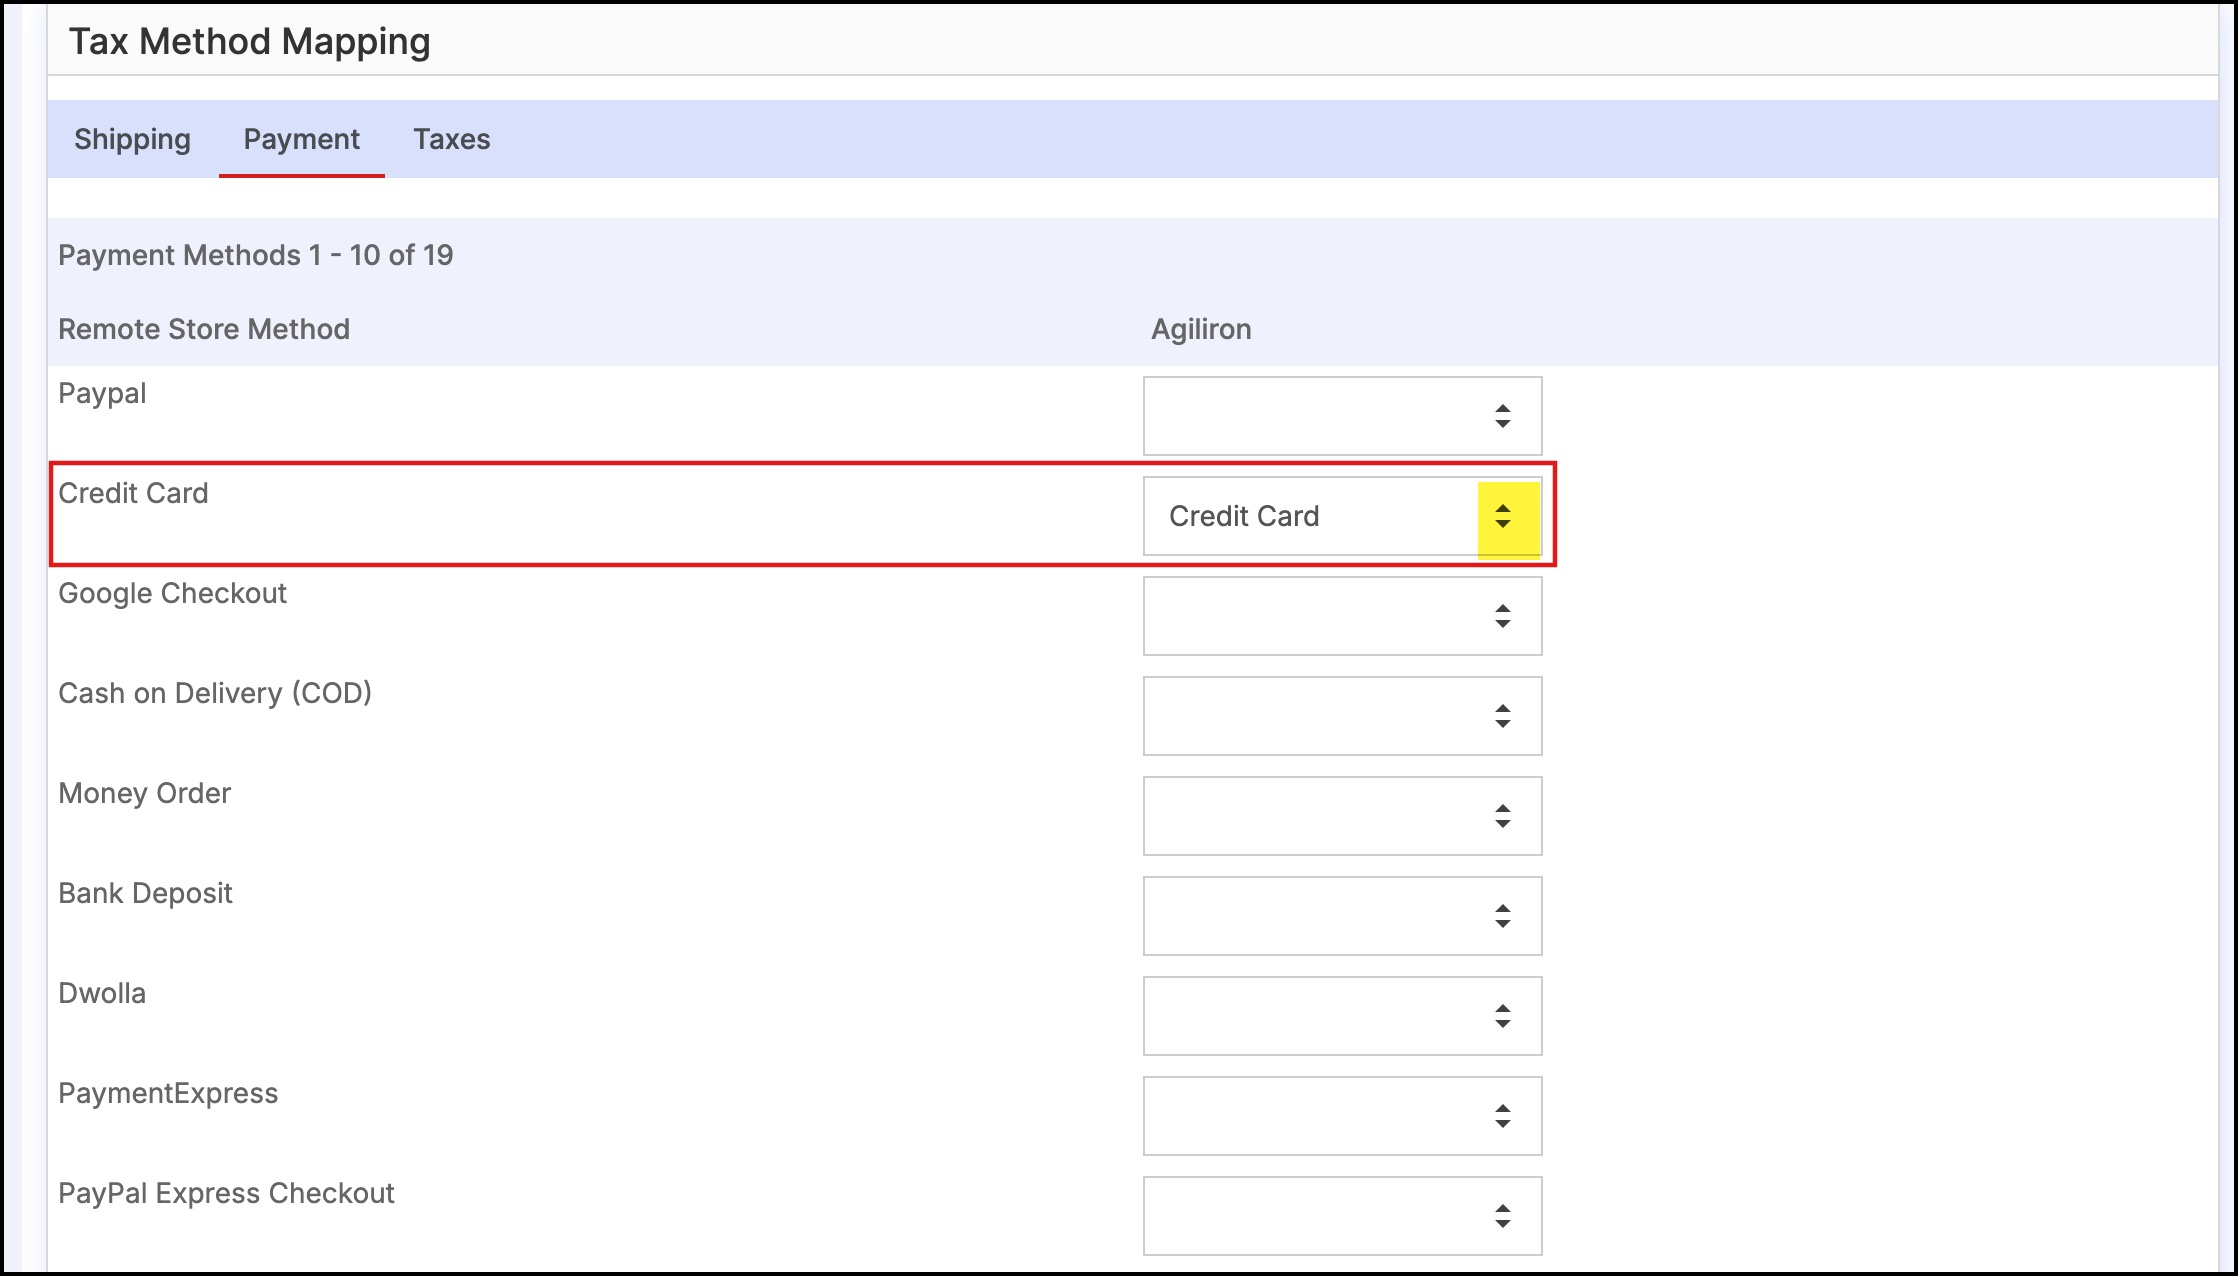Click the PaymentExpress label
2238x1276 pixels.
(168, 1093)
